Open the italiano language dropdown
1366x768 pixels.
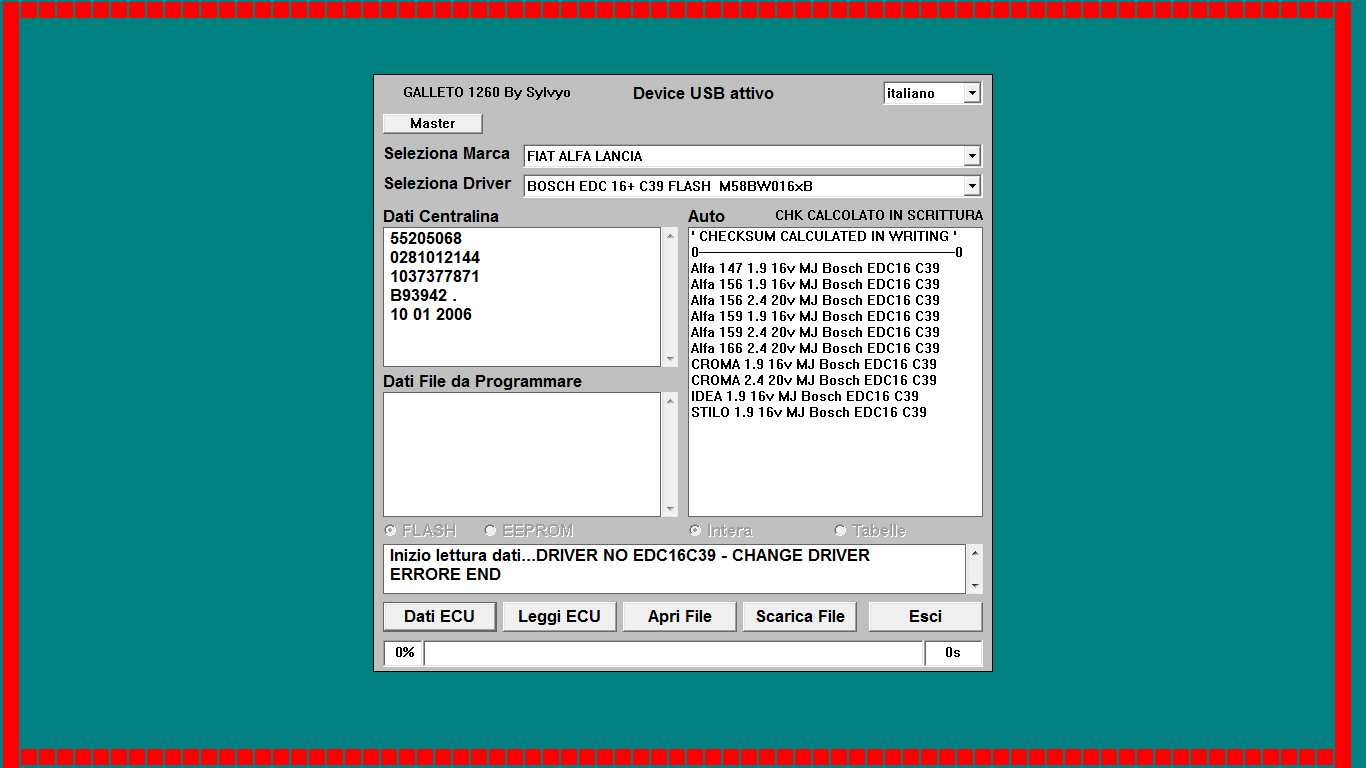(972, 93)
